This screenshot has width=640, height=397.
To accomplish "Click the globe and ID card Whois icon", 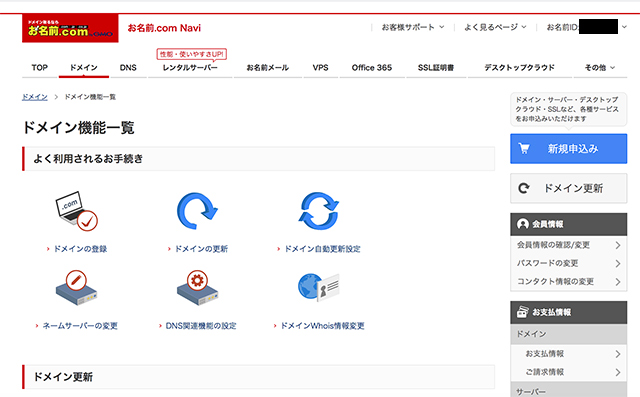I will click(x=319, y=287).
